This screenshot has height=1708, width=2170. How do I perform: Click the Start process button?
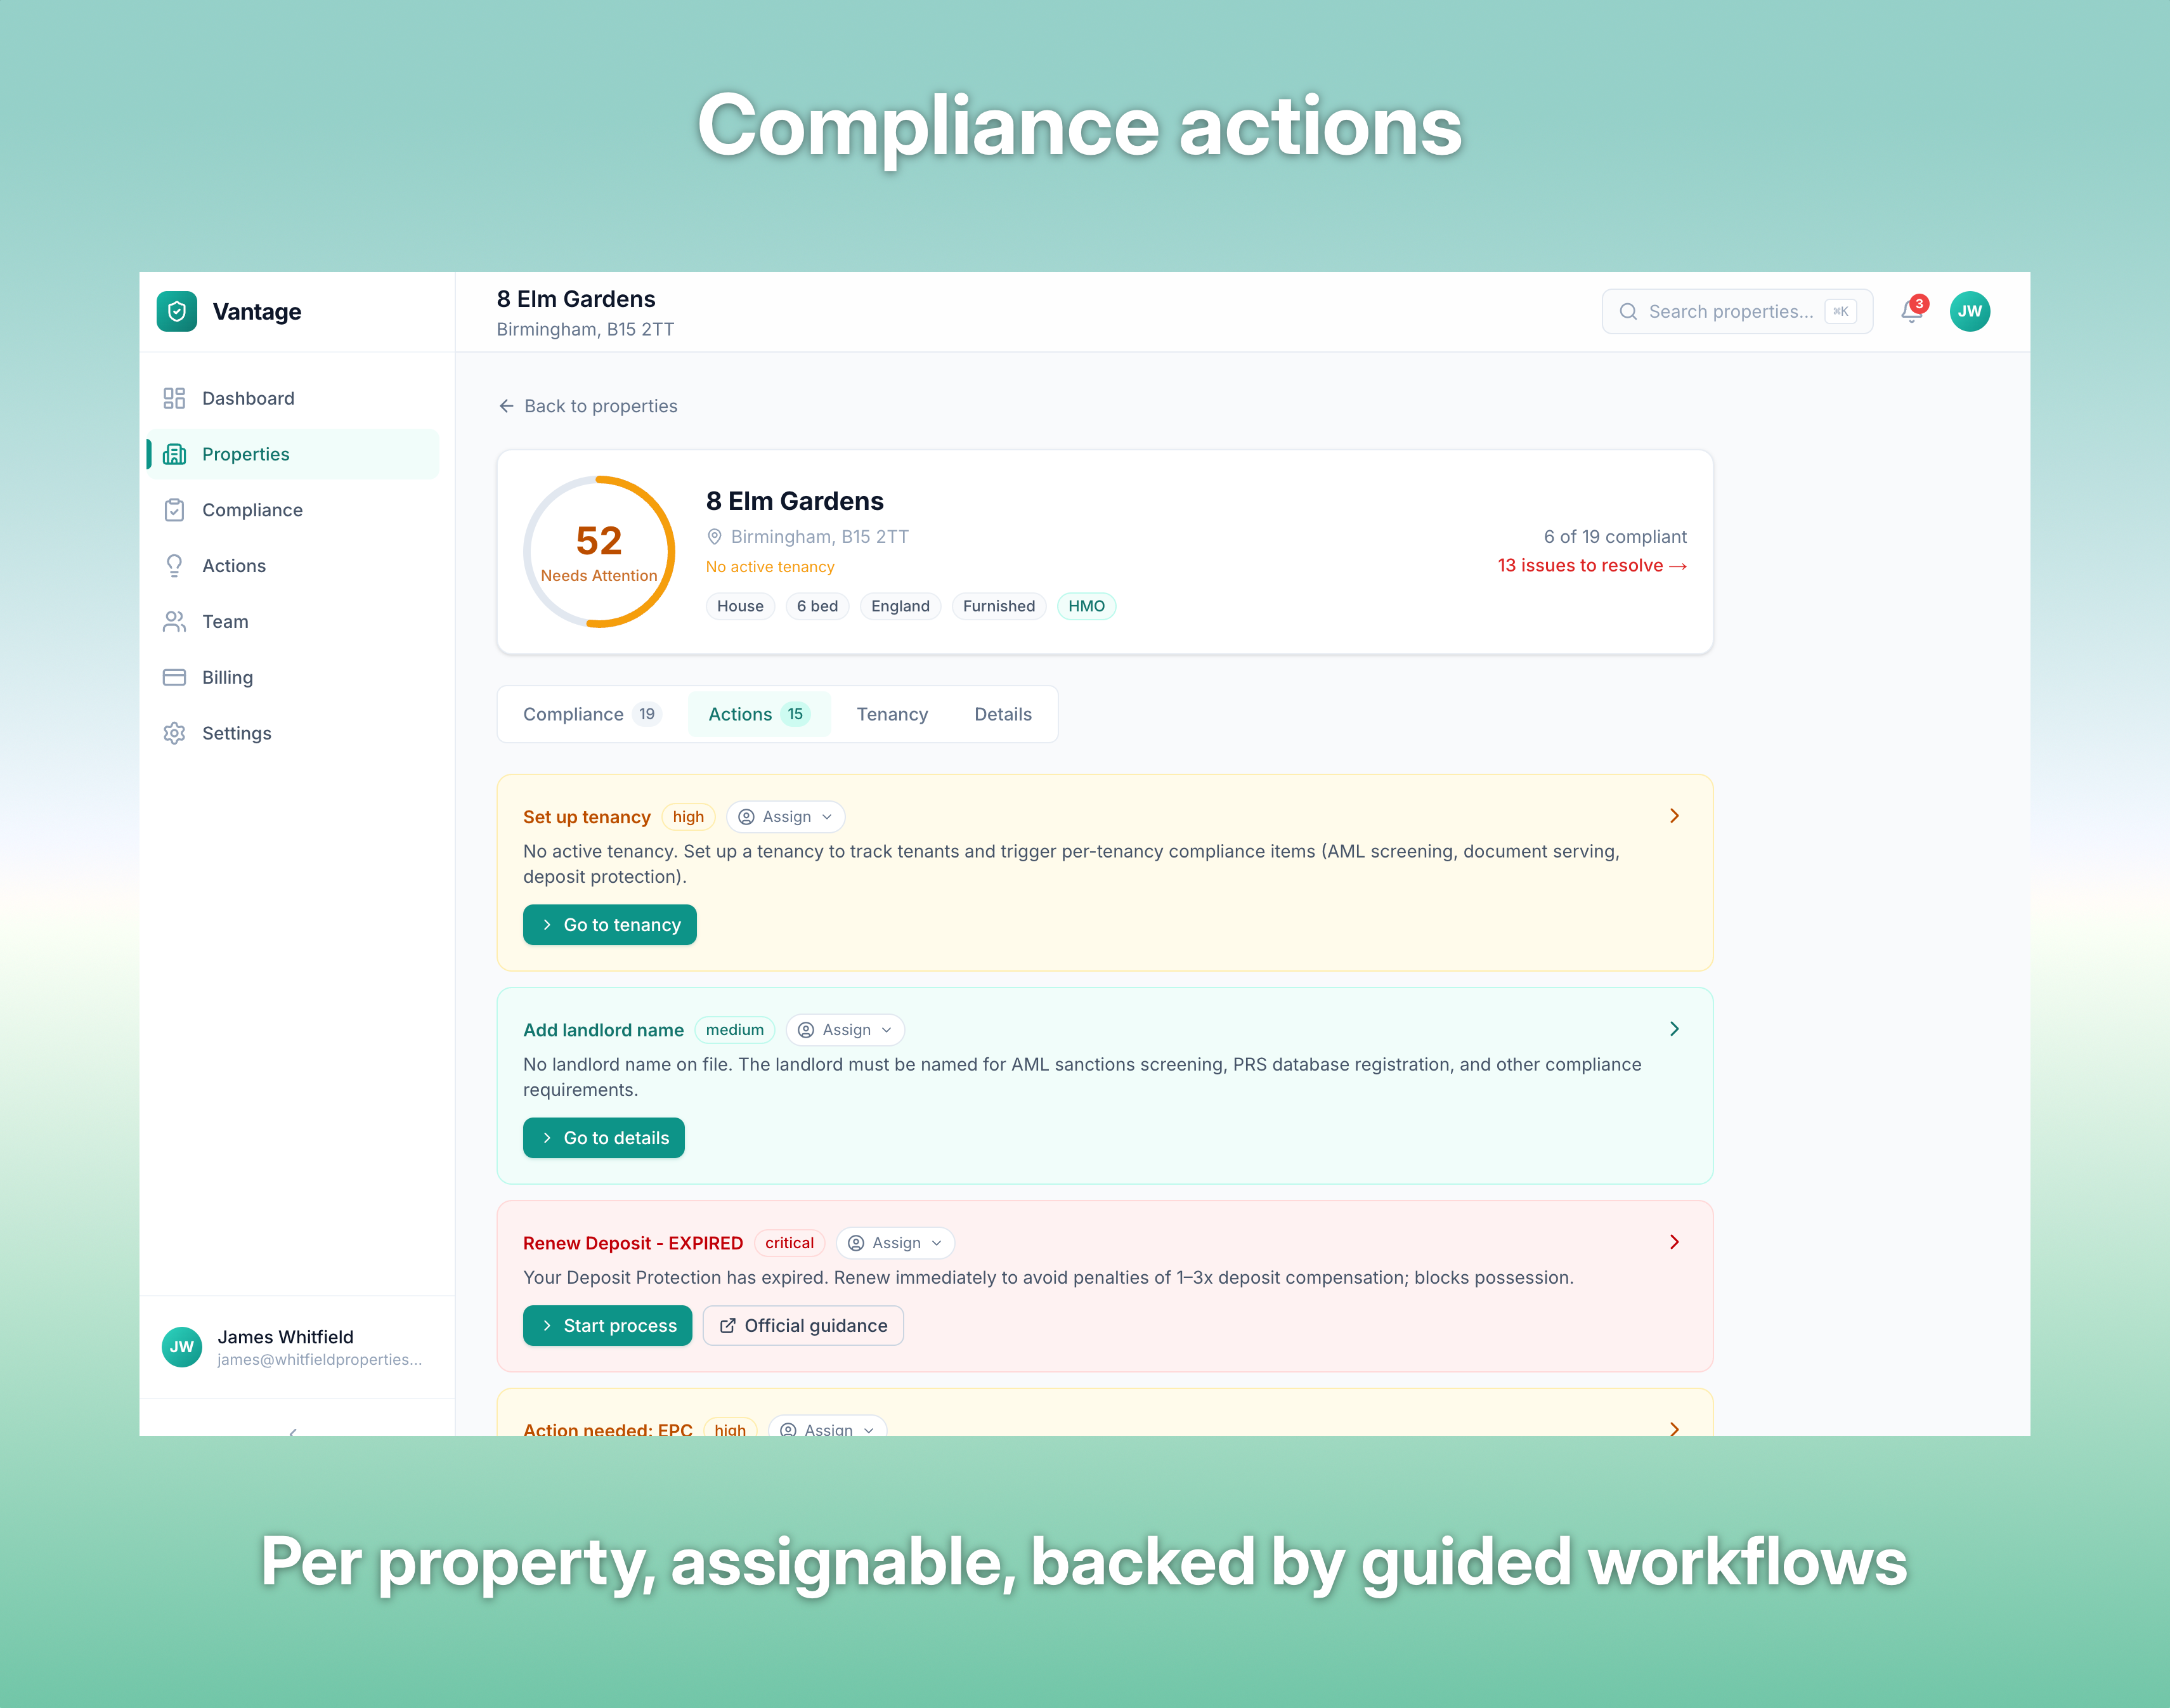pyautogui.click(x=608, y=1326)
